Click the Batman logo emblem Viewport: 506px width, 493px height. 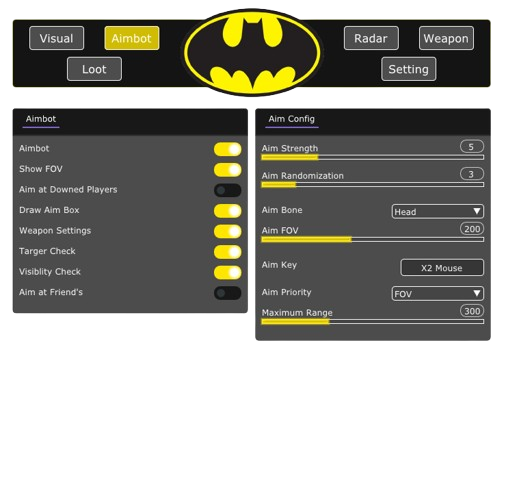coord(252,53)
